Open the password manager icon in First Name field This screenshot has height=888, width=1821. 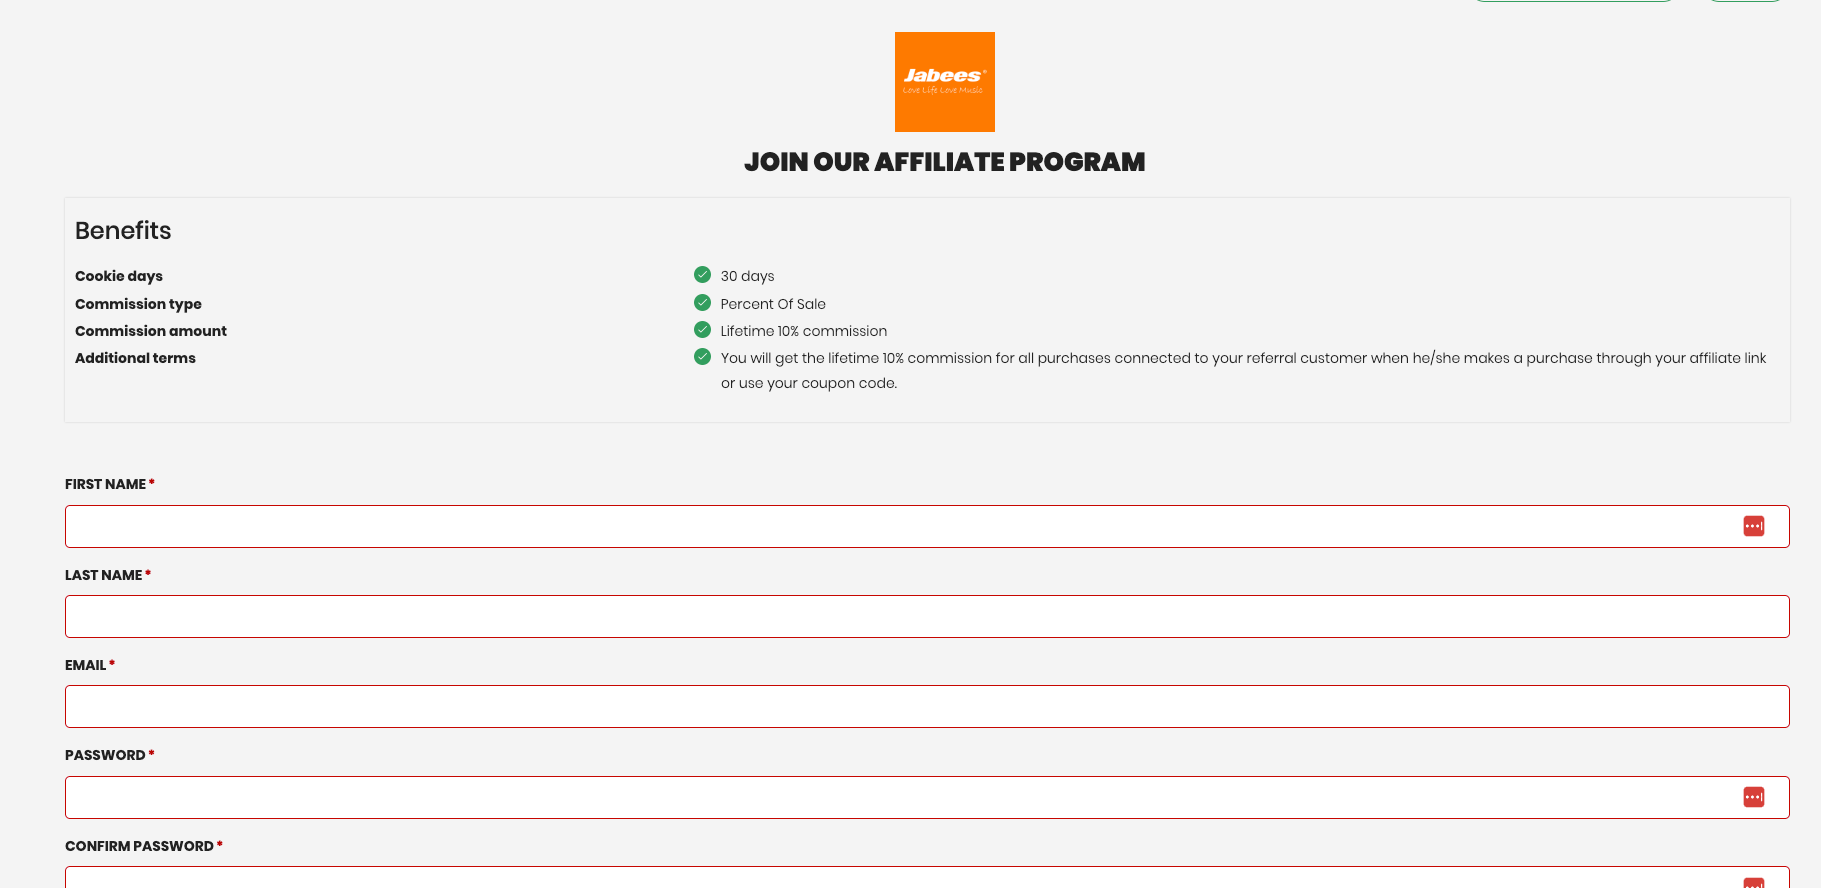click(1753, 526)
